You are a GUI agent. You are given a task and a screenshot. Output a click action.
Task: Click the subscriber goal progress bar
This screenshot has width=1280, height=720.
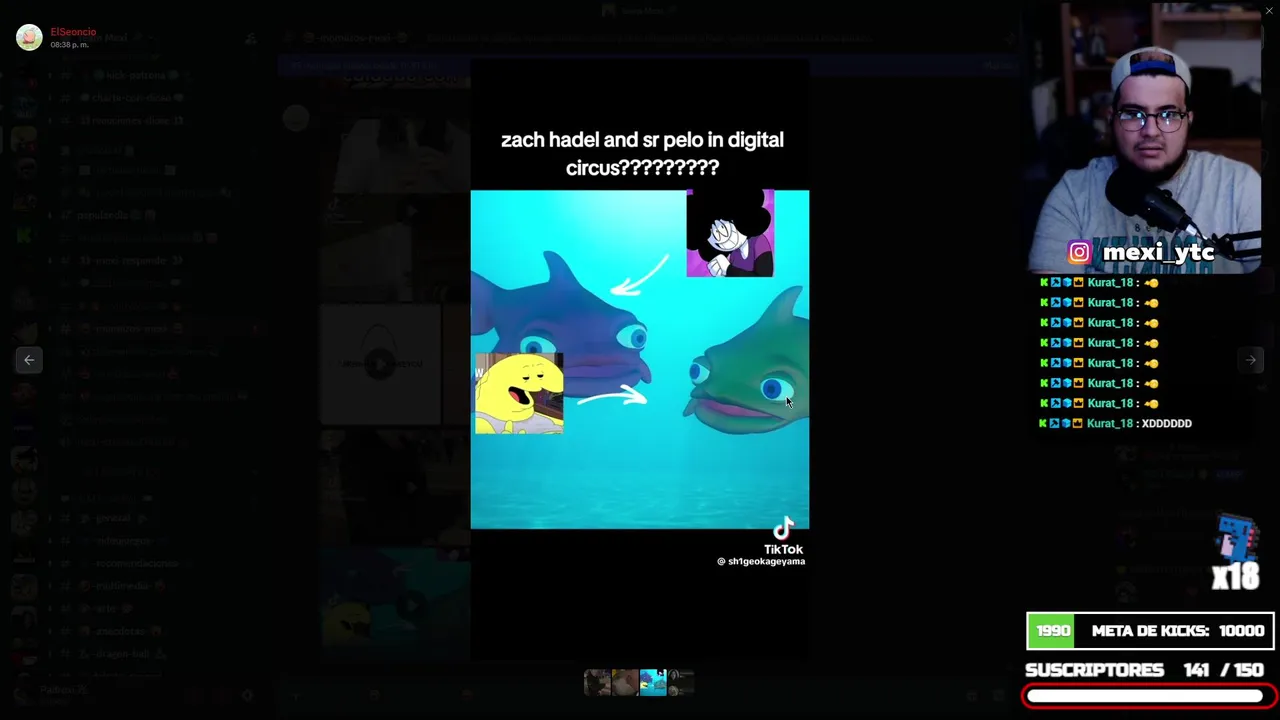pyautogui.click(x=1149, y=696)
